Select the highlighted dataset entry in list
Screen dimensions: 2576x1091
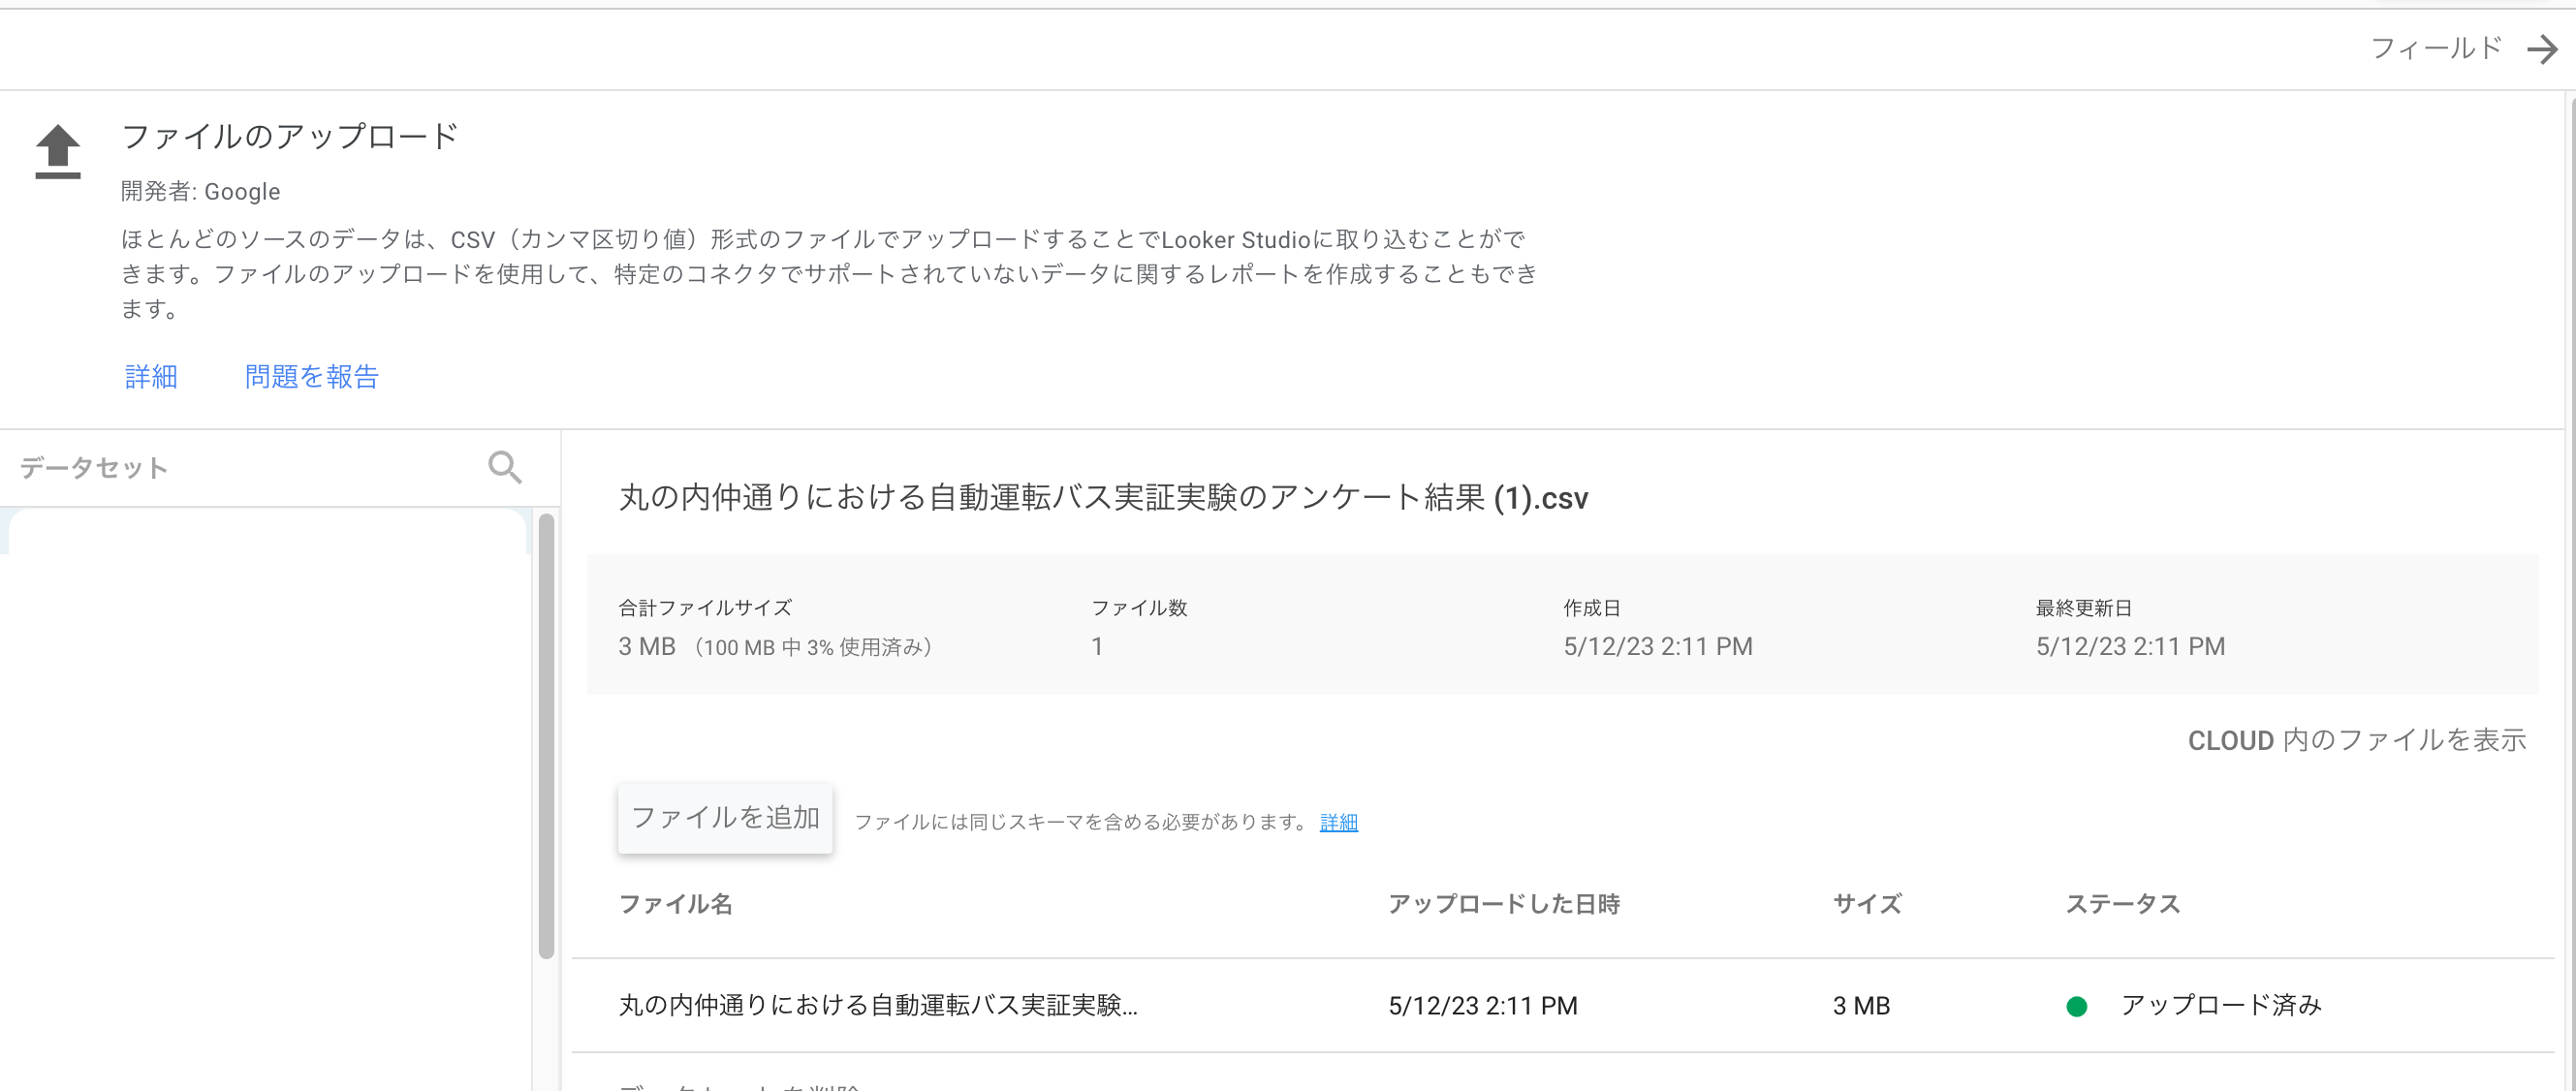pyautogui.click(x=266, y=533)
